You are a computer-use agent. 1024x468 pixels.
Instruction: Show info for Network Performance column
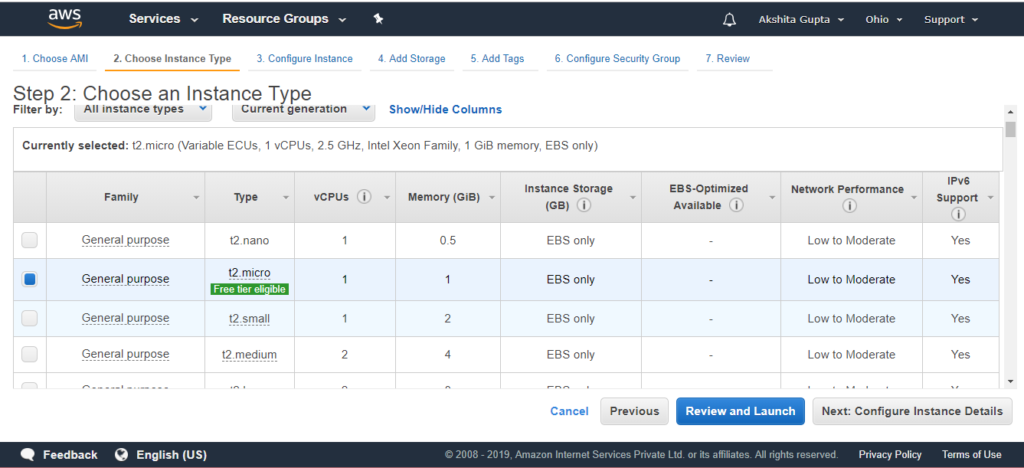point(849,206)
